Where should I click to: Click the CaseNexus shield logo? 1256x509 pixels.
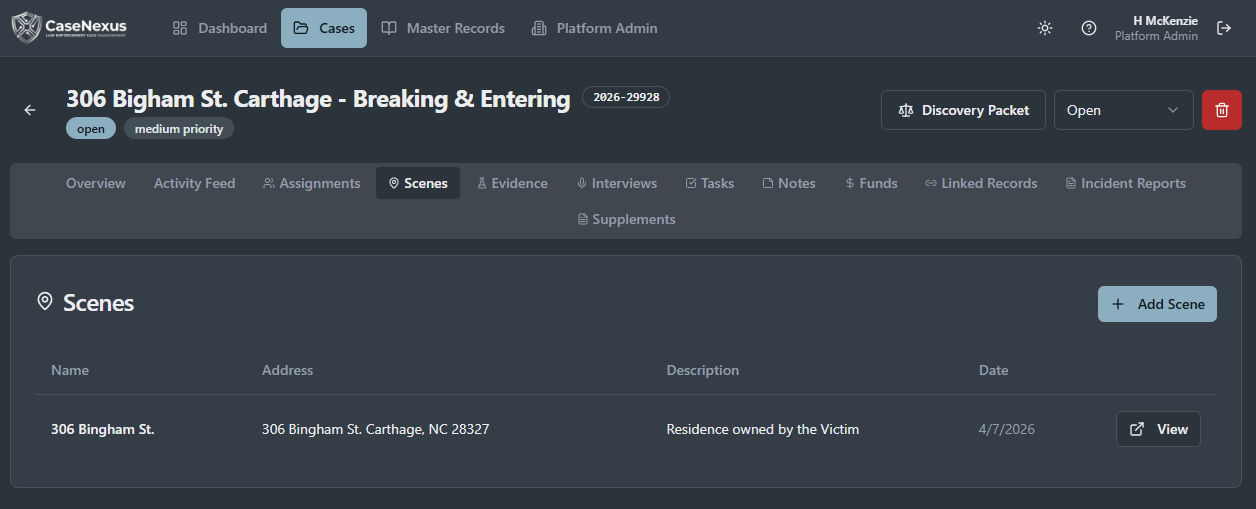[27, 28]
